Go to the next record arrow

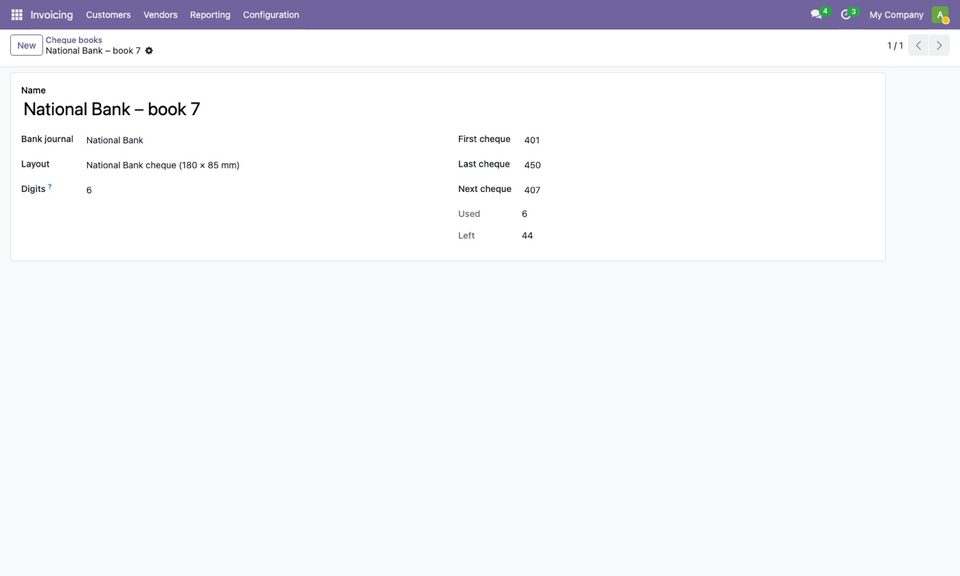pyautogui.click(x=939, y=45)
